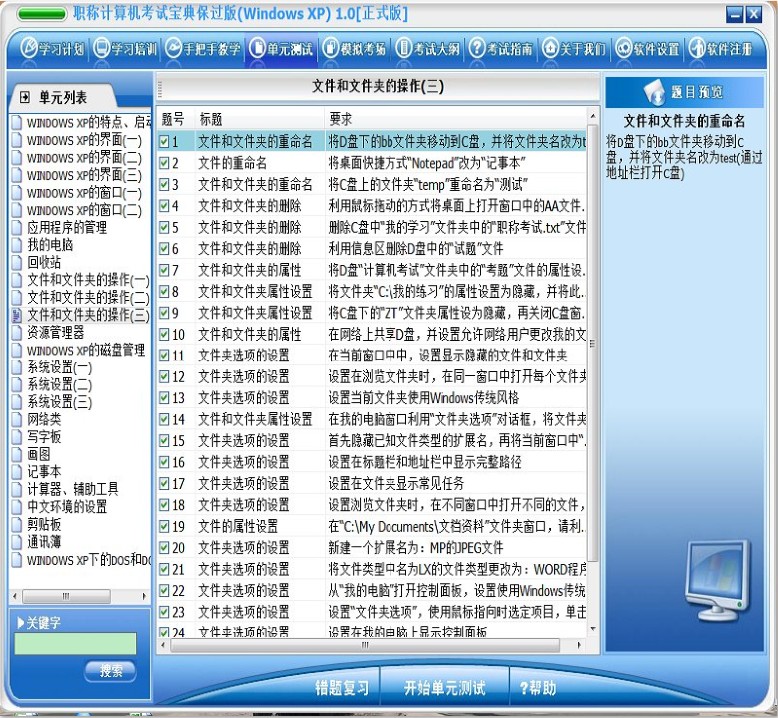The width and height of the screenshot is (778, 718).
Task: Open the 手把手教学 toolbar icon
Action: coord(174,49)
